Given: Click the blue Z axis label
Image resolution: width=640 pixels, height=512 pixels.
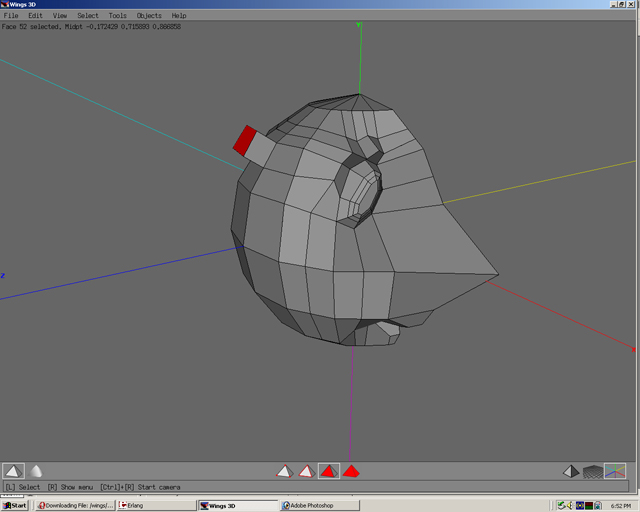Looking at the screenshot, I should coord(3,276).
